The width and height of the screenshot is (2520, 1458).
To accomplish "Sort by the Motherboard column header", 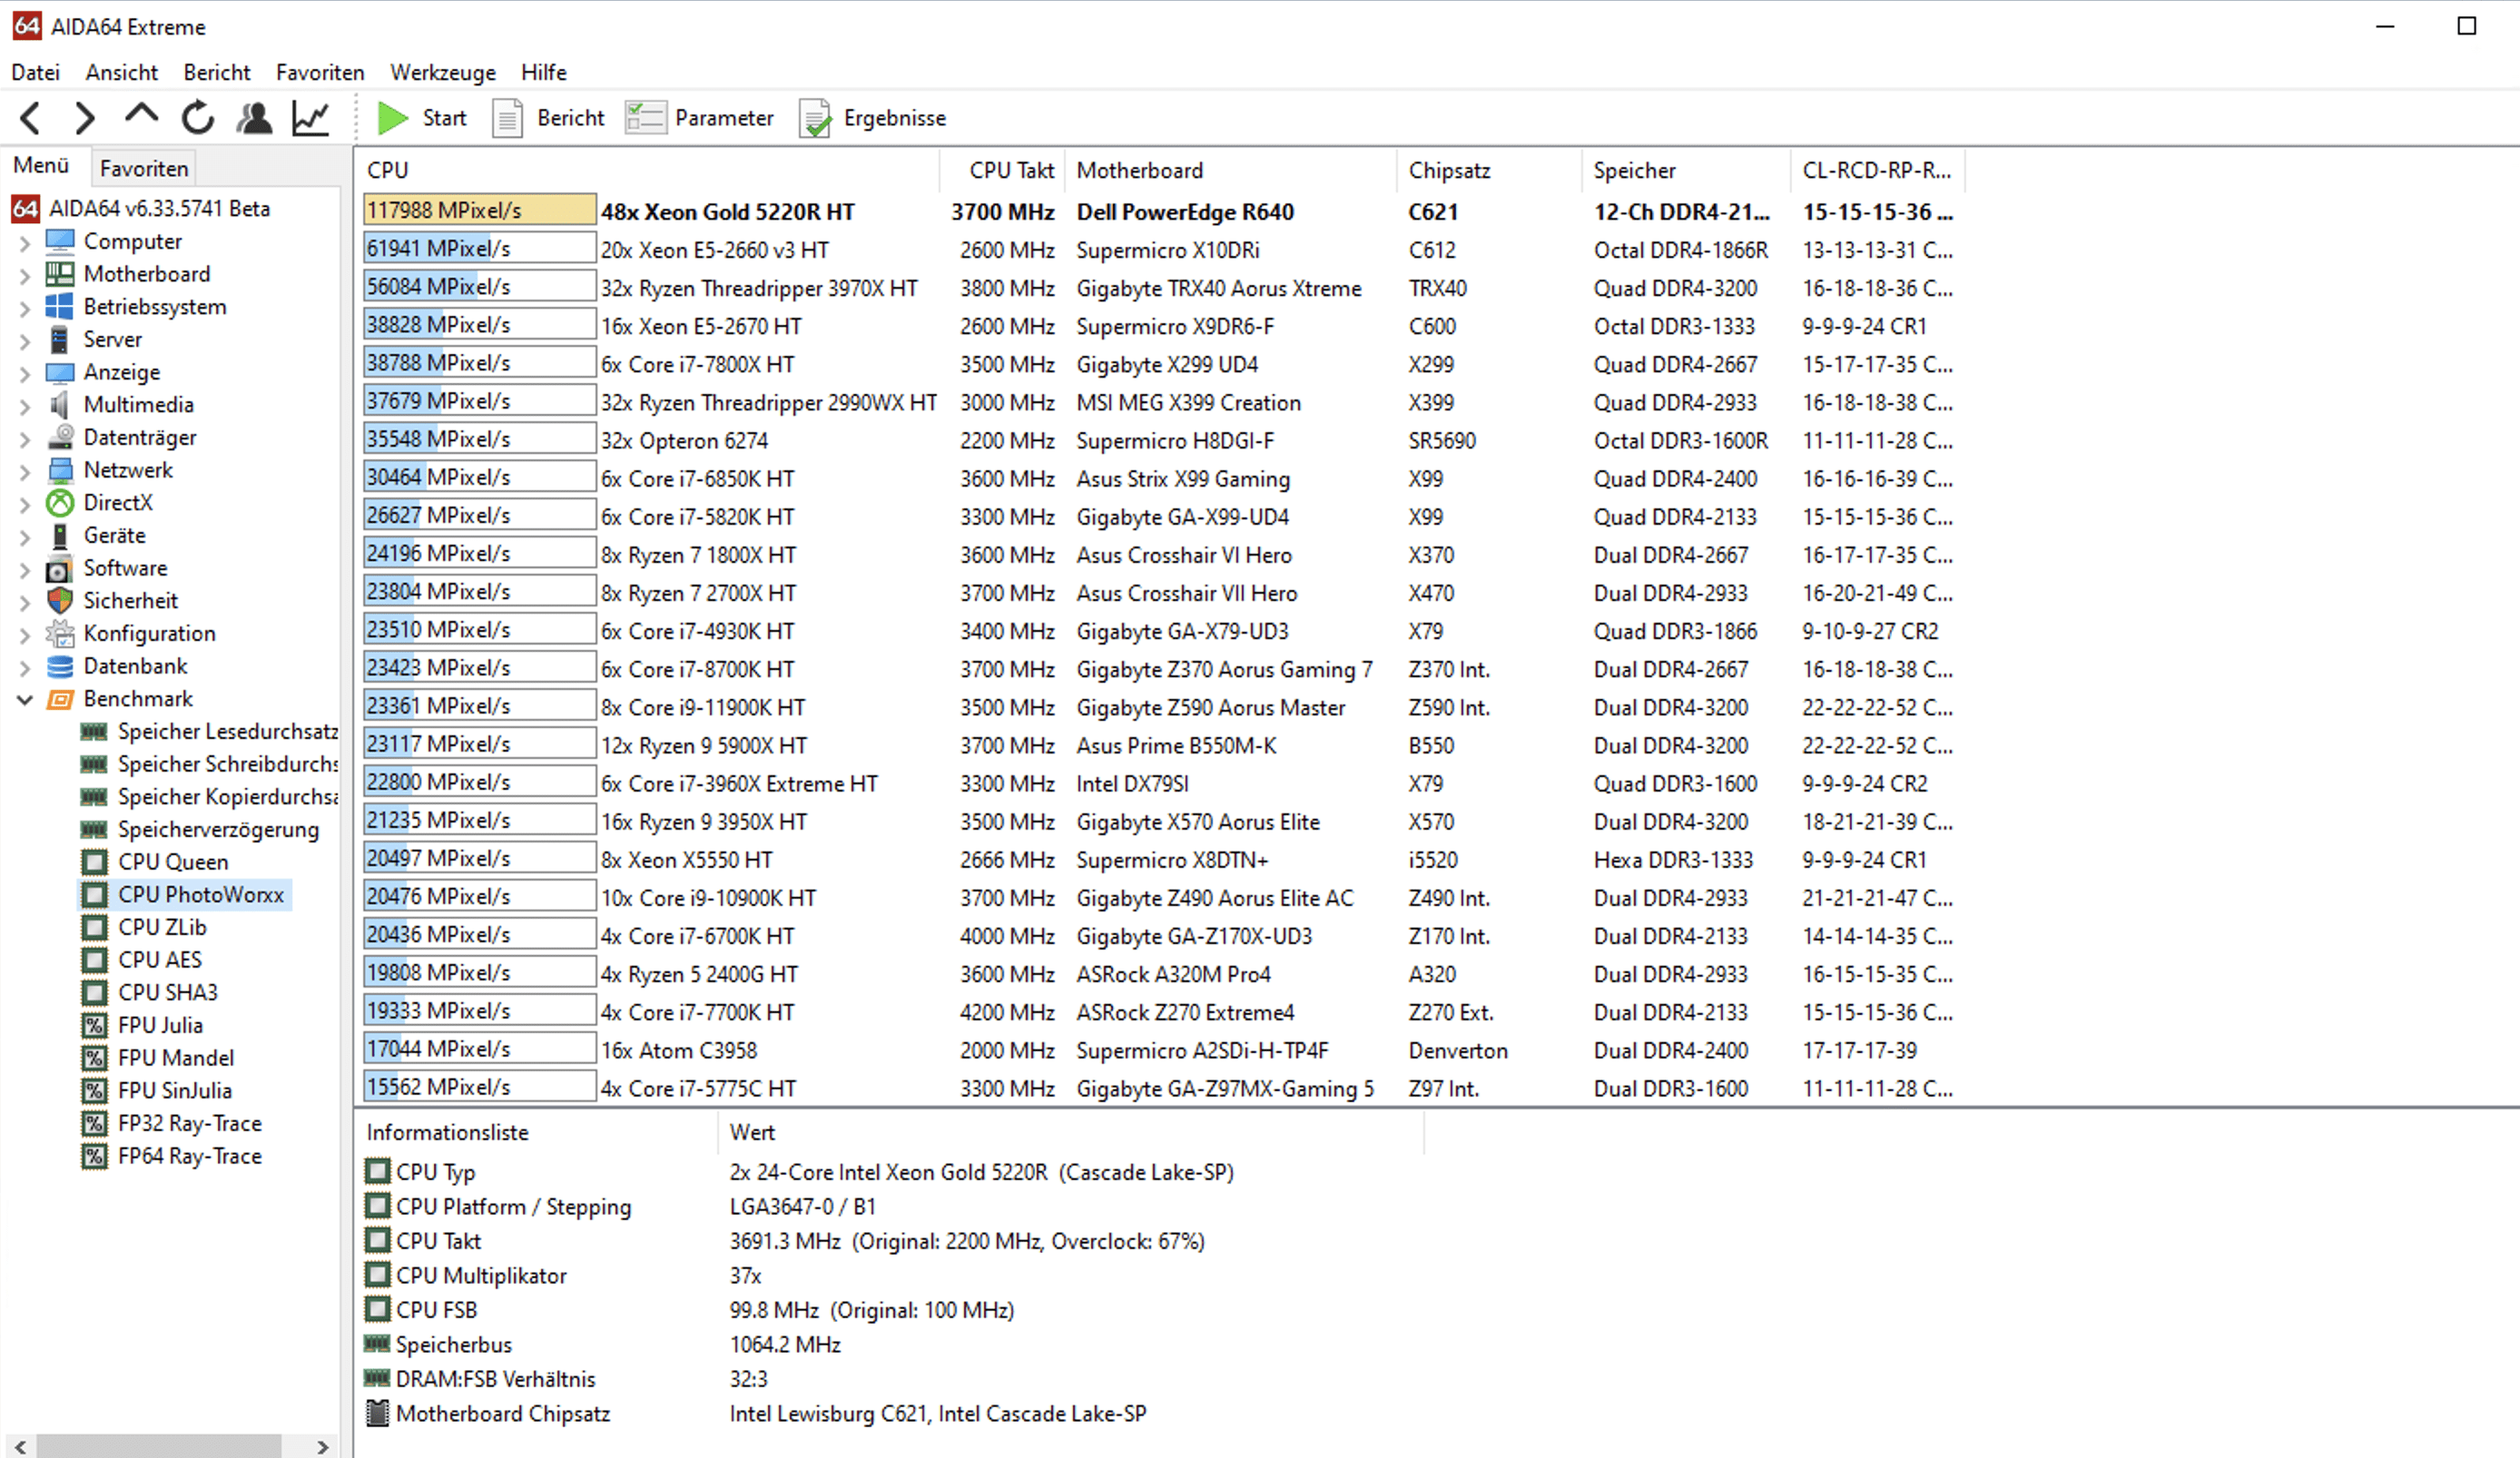I will point(1230,170).
